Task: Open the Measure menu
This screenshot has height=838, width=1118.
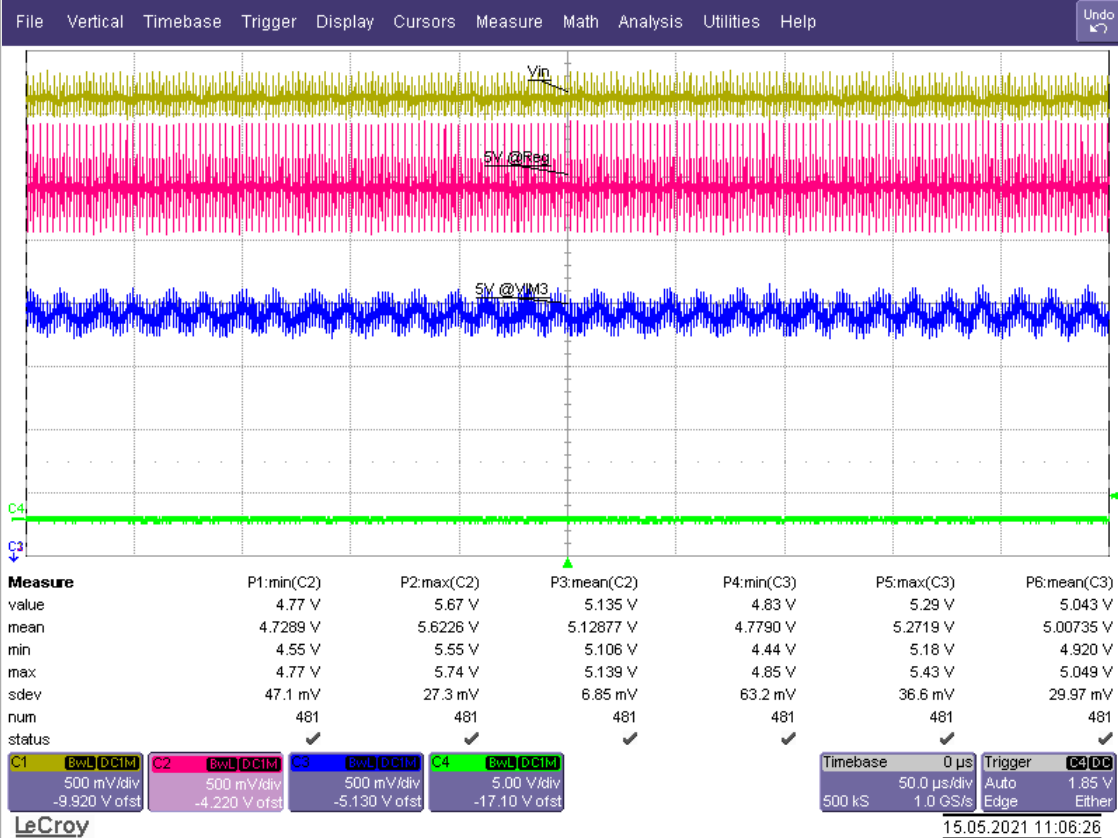Action: [509, 22]
